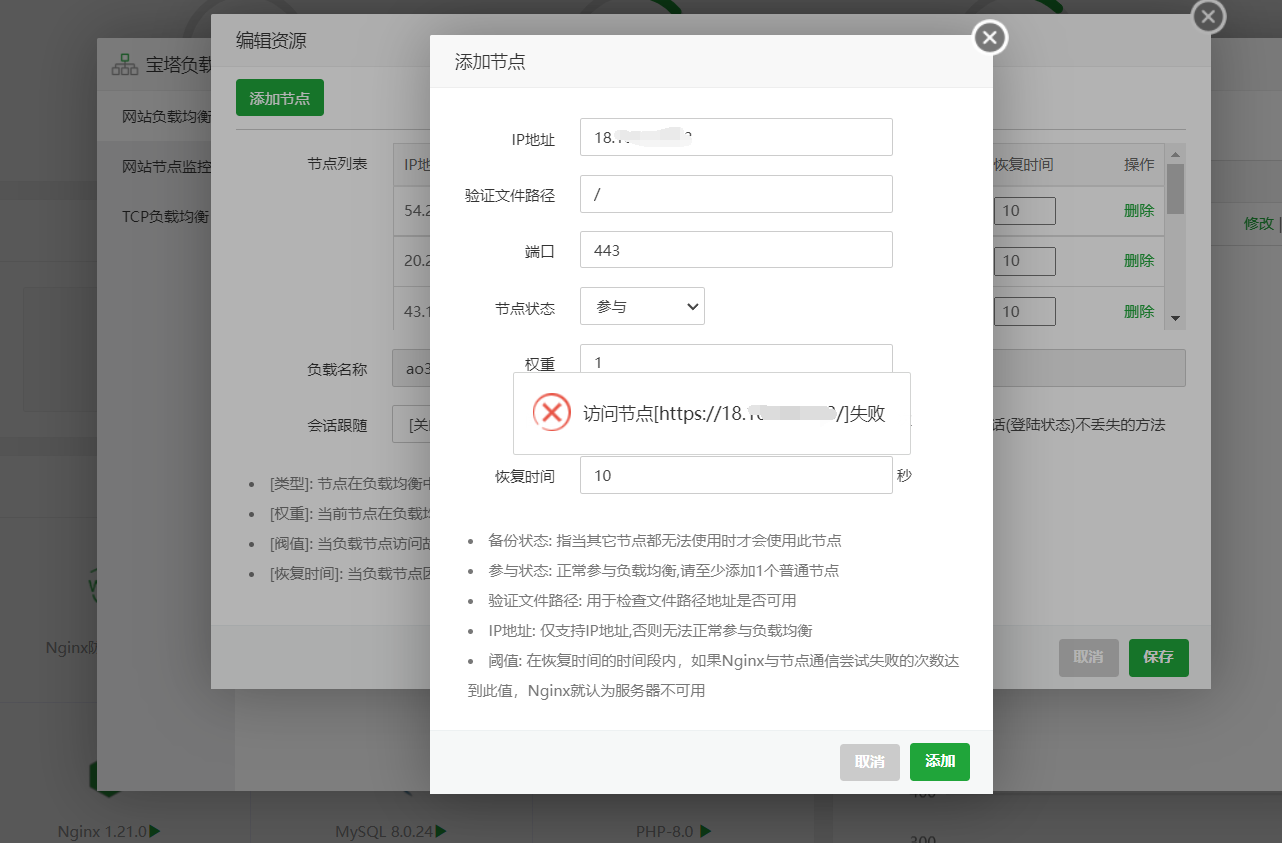Image resolution: width=1282 pixels, height=843 pixels.
Task: Click node list scrollbar down arrow
Action: [1176, 318]
